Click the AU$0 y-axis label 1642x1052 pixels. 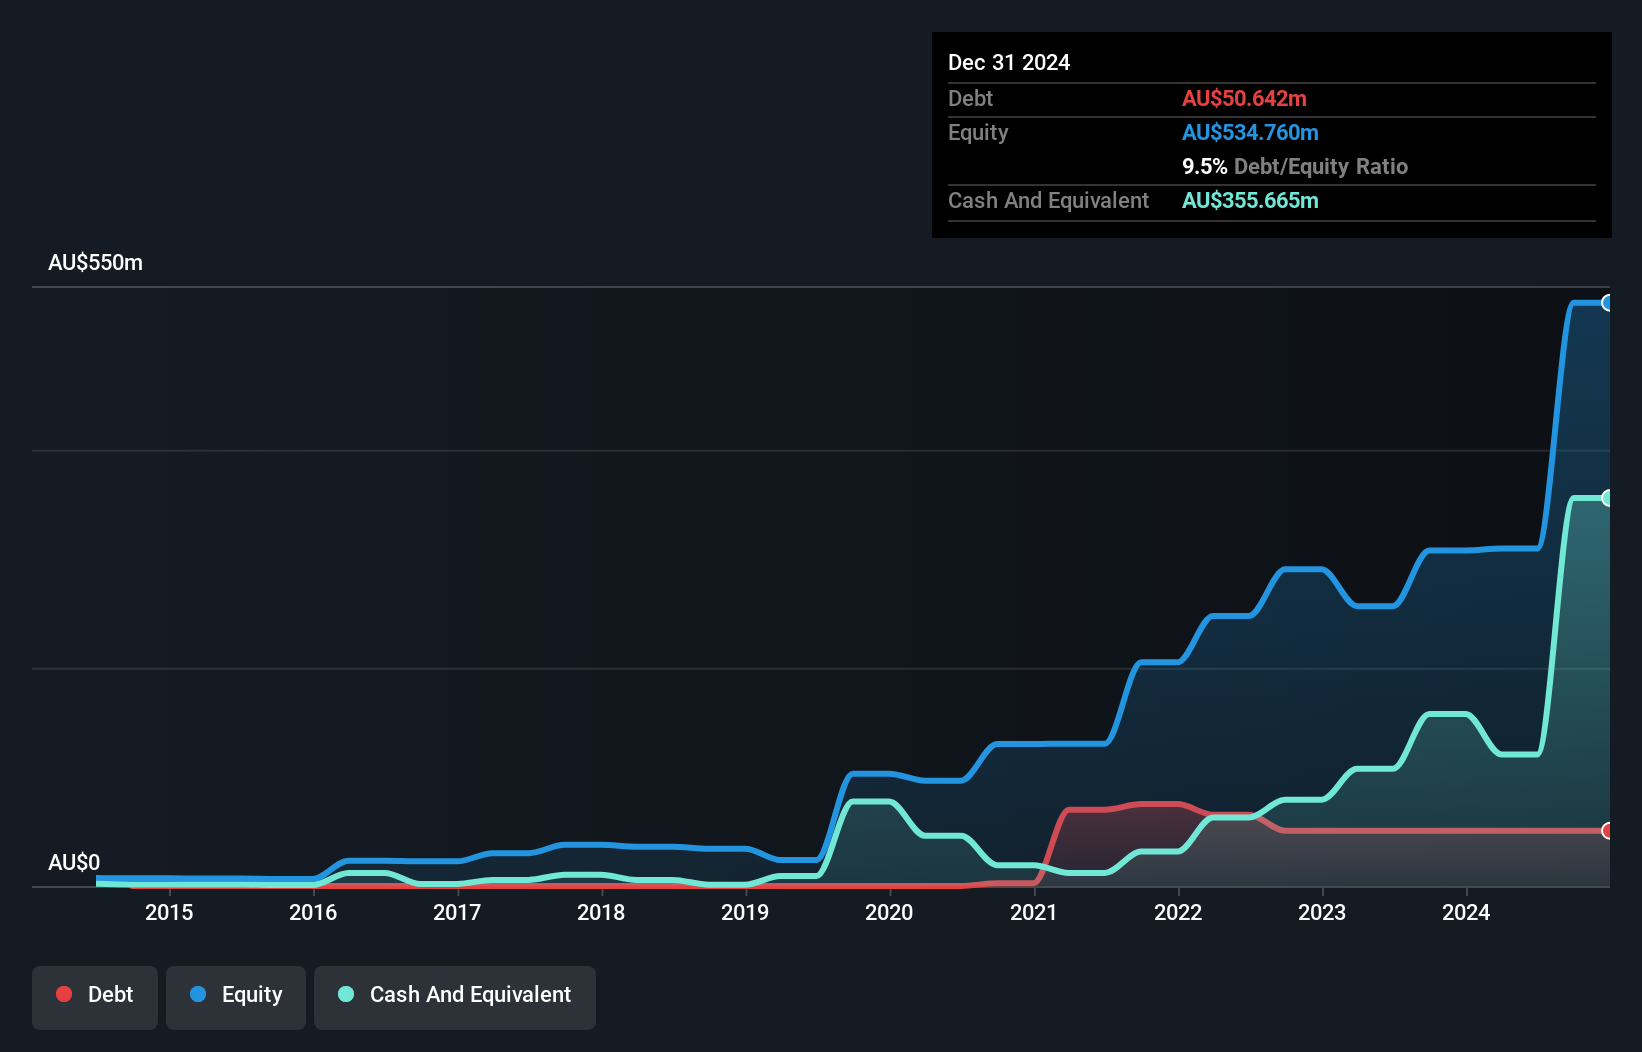coord(74,862)
